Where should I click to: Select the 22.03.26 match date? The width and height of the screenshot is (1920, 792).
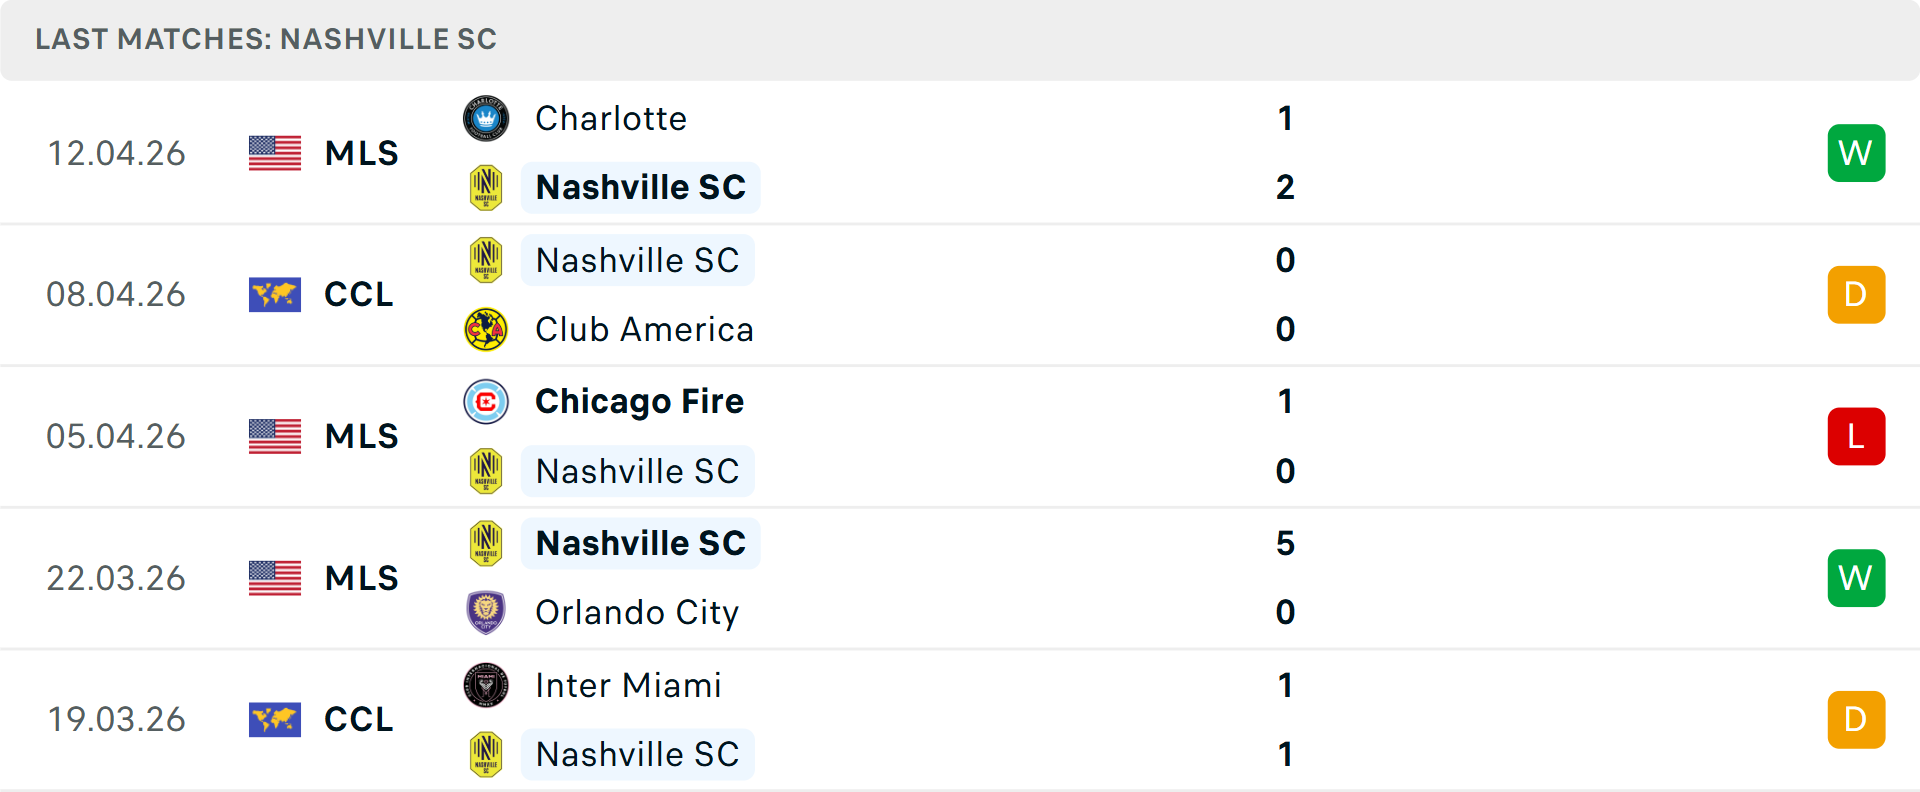click(116, 578)
